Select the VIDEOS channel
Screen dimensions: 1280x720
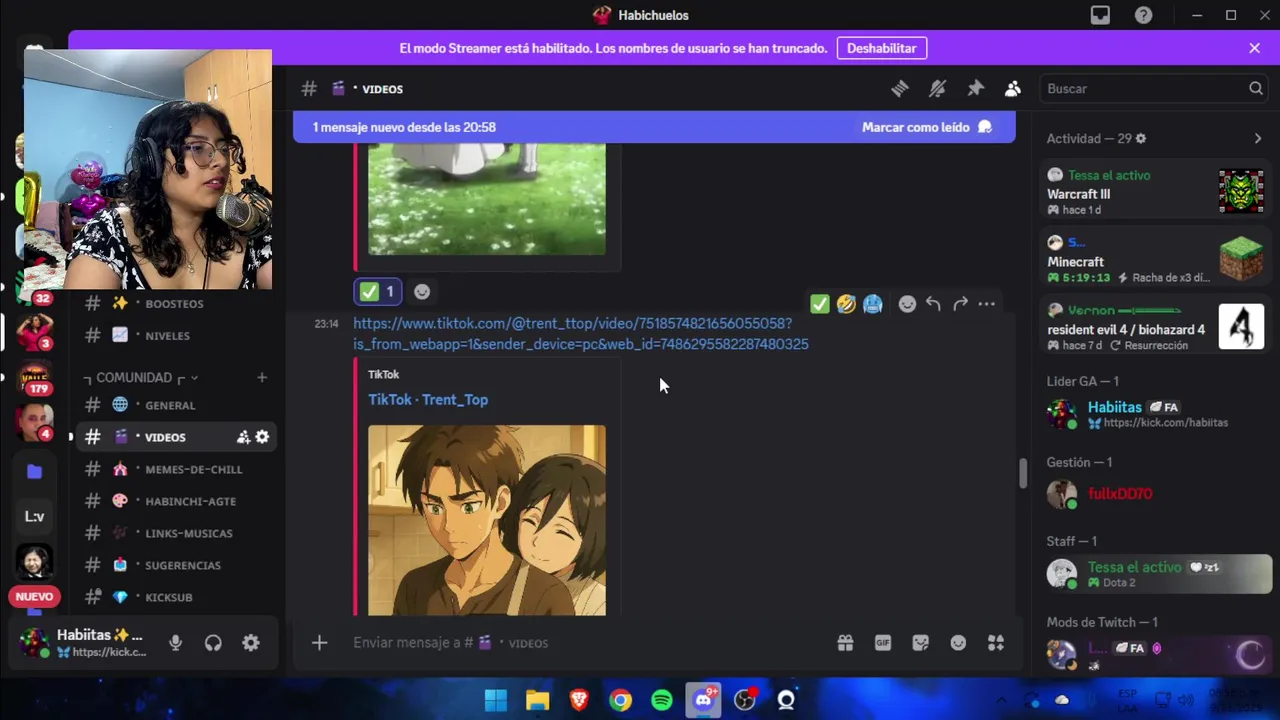tap(174, 437)
